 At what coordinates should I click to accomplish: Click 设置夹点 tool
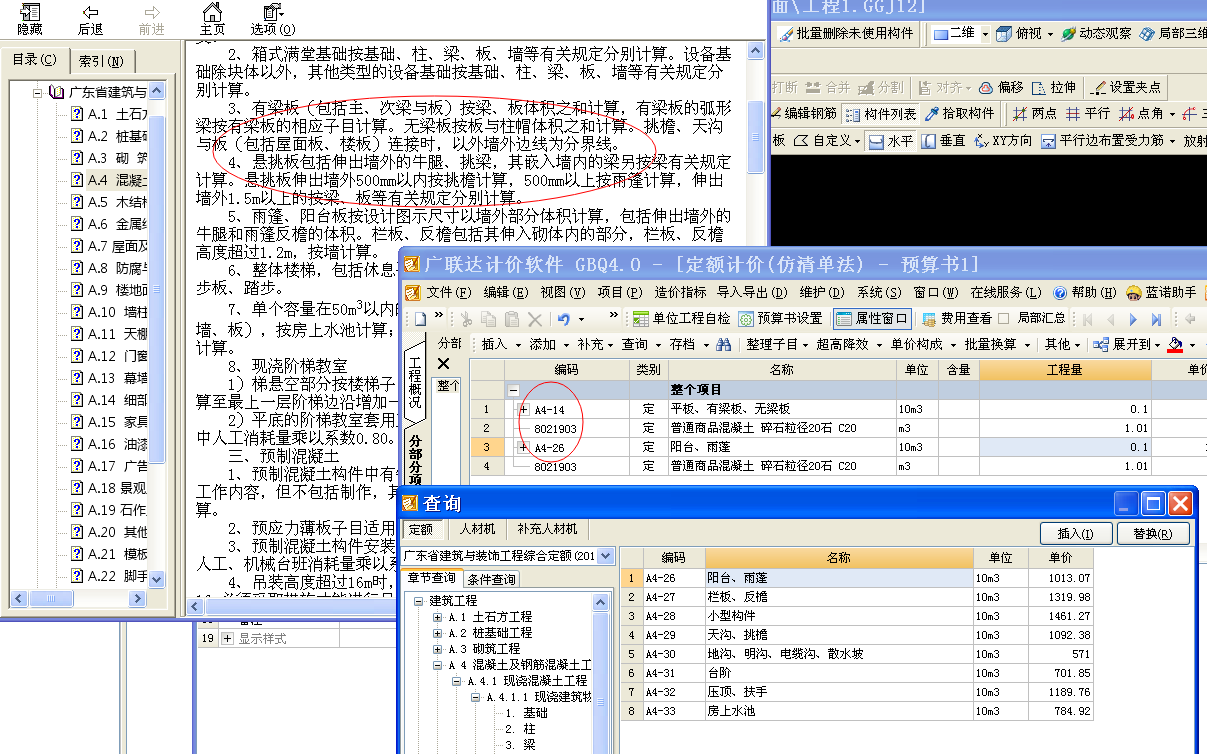click(x=1126, y=87)
